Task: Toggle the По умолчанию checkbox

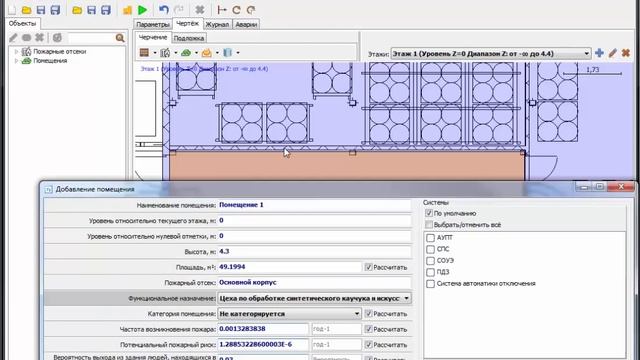Action: [x=429, y=213]
